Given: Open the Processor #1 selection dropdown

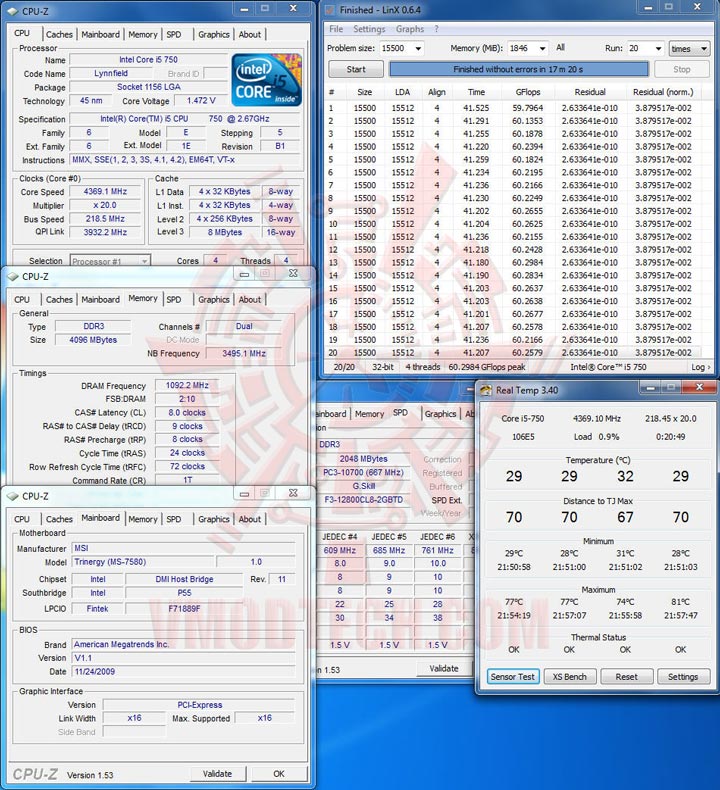Looking at the screenshot, I should [110, 261].
